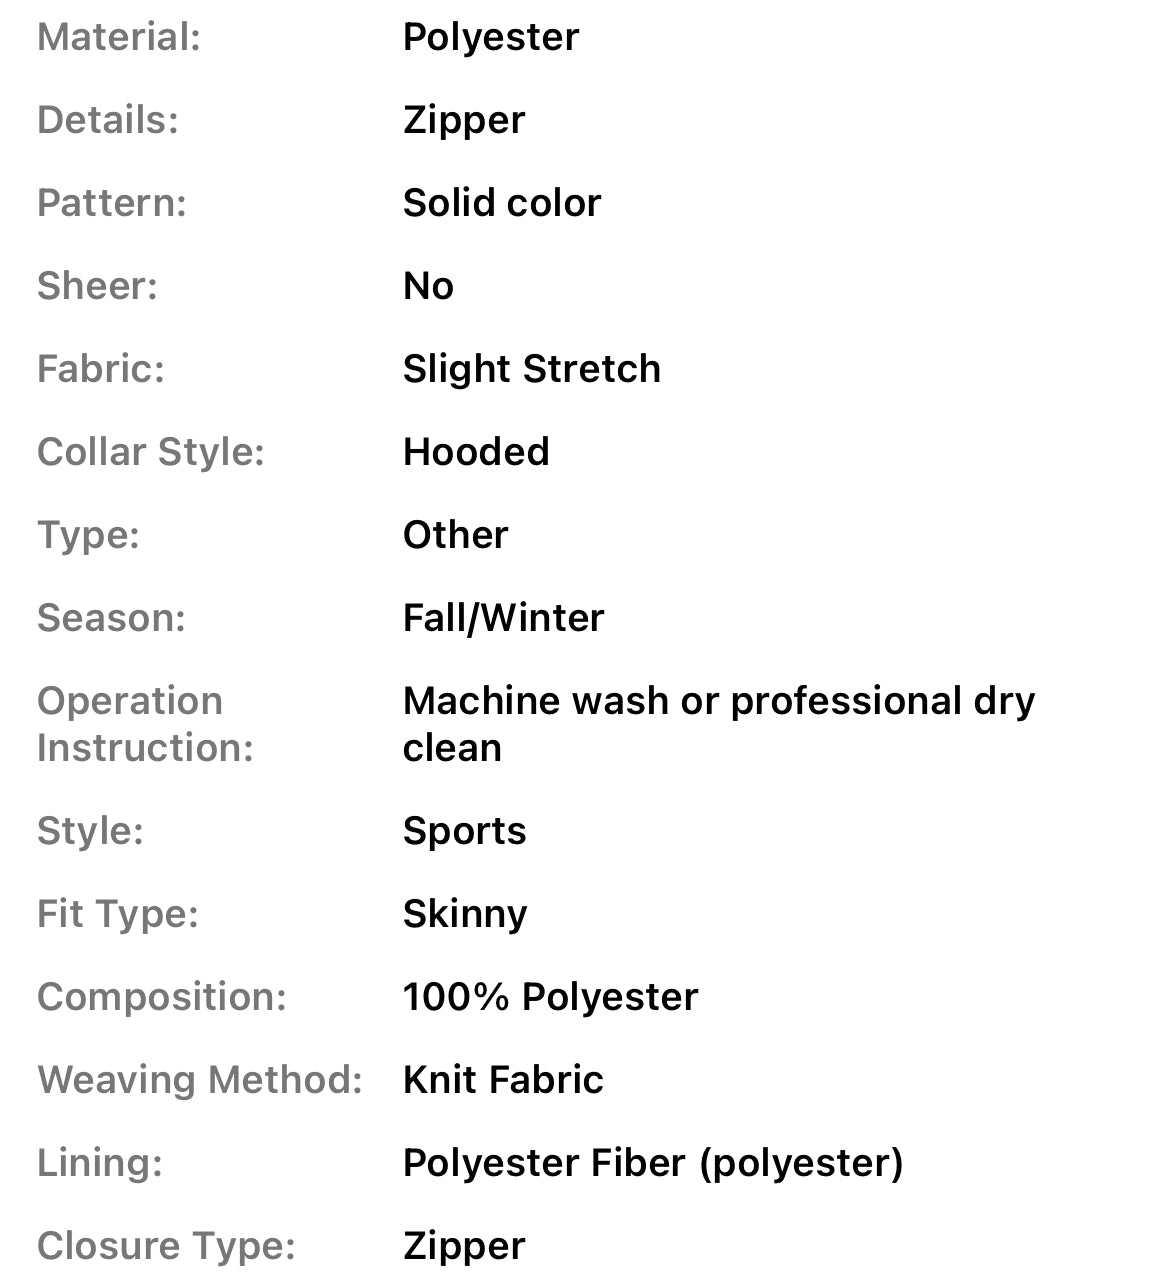Select the Polyester Fiber lining value
This screenshot has width=1170, height=1282.
pyautogui.click(x=652, y=1164)
